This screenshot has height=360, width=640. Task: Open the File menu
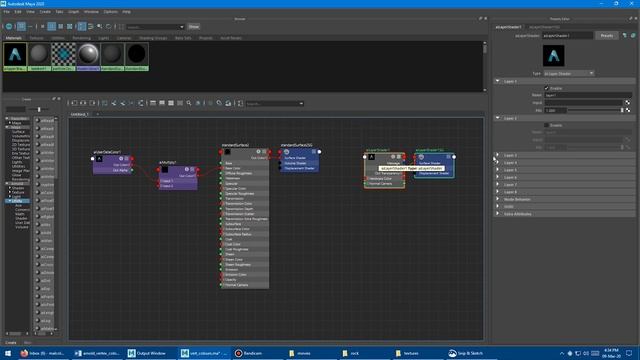click(x=7, y=12)
